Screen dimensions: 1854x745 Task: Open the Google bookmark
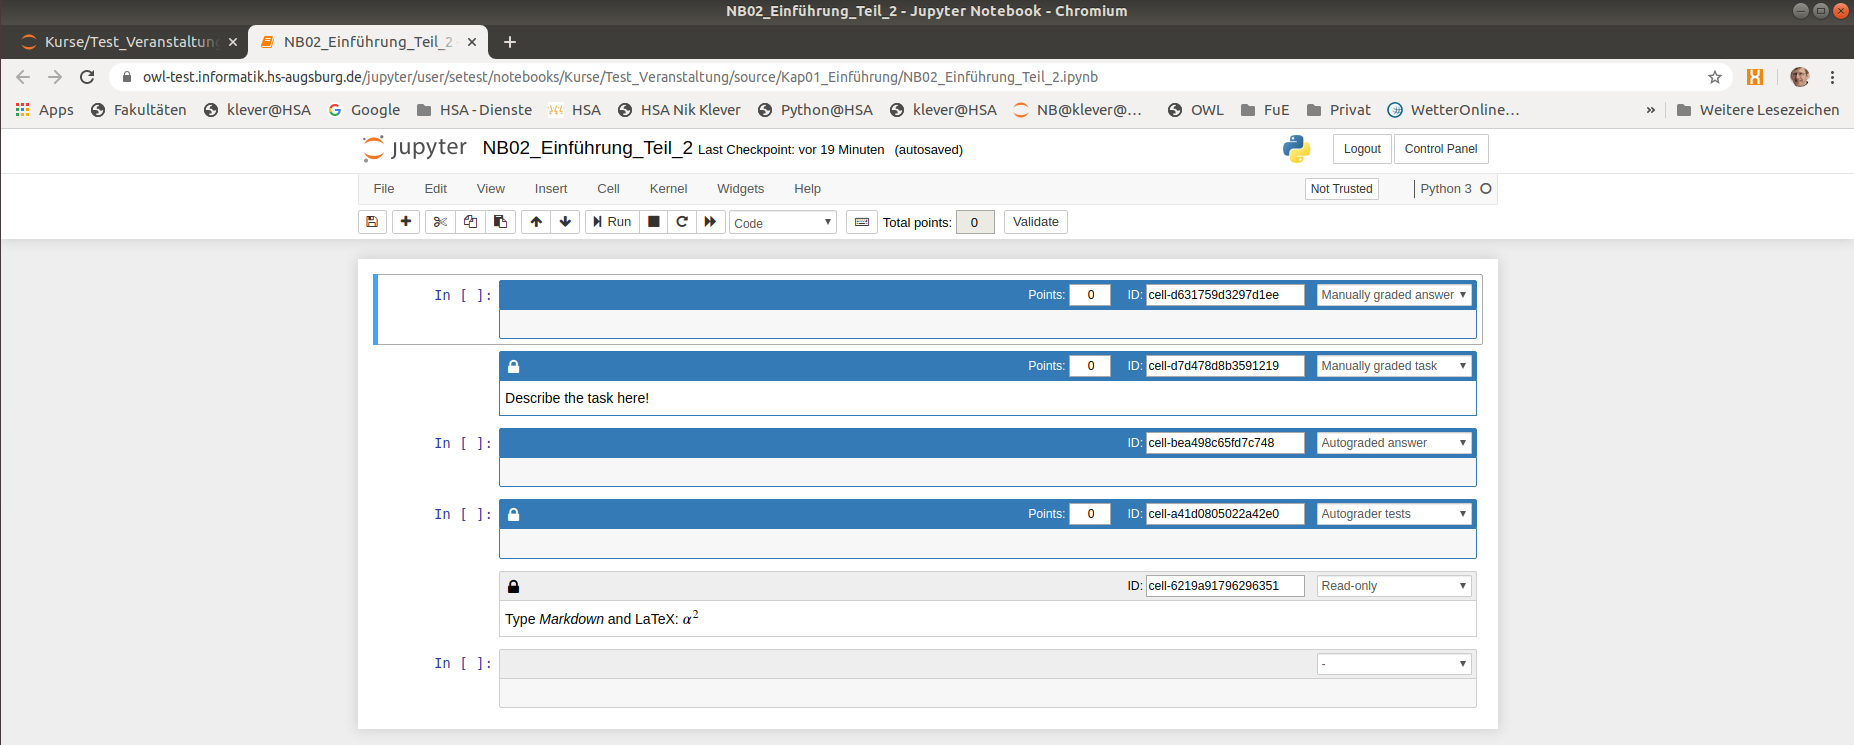pos(364,110)
